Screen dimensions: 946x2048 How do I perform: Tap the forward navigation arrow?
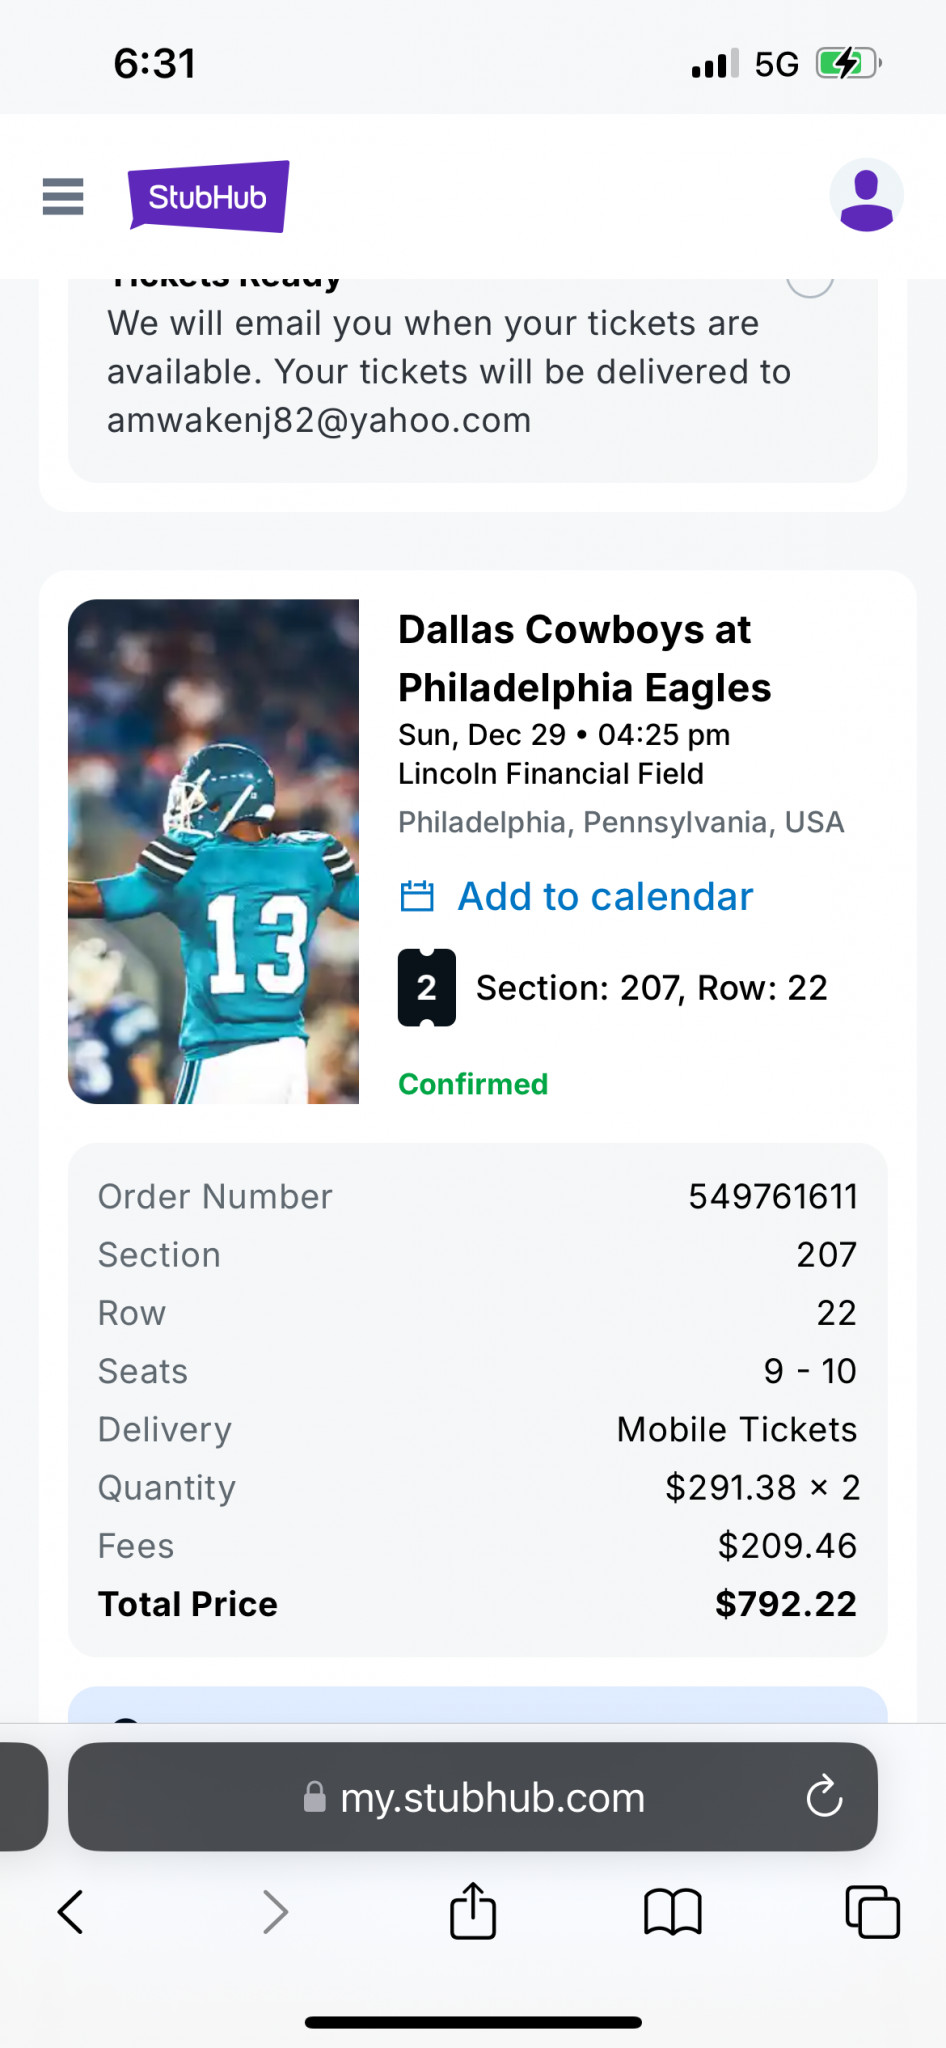click(x=275, y=1912)
